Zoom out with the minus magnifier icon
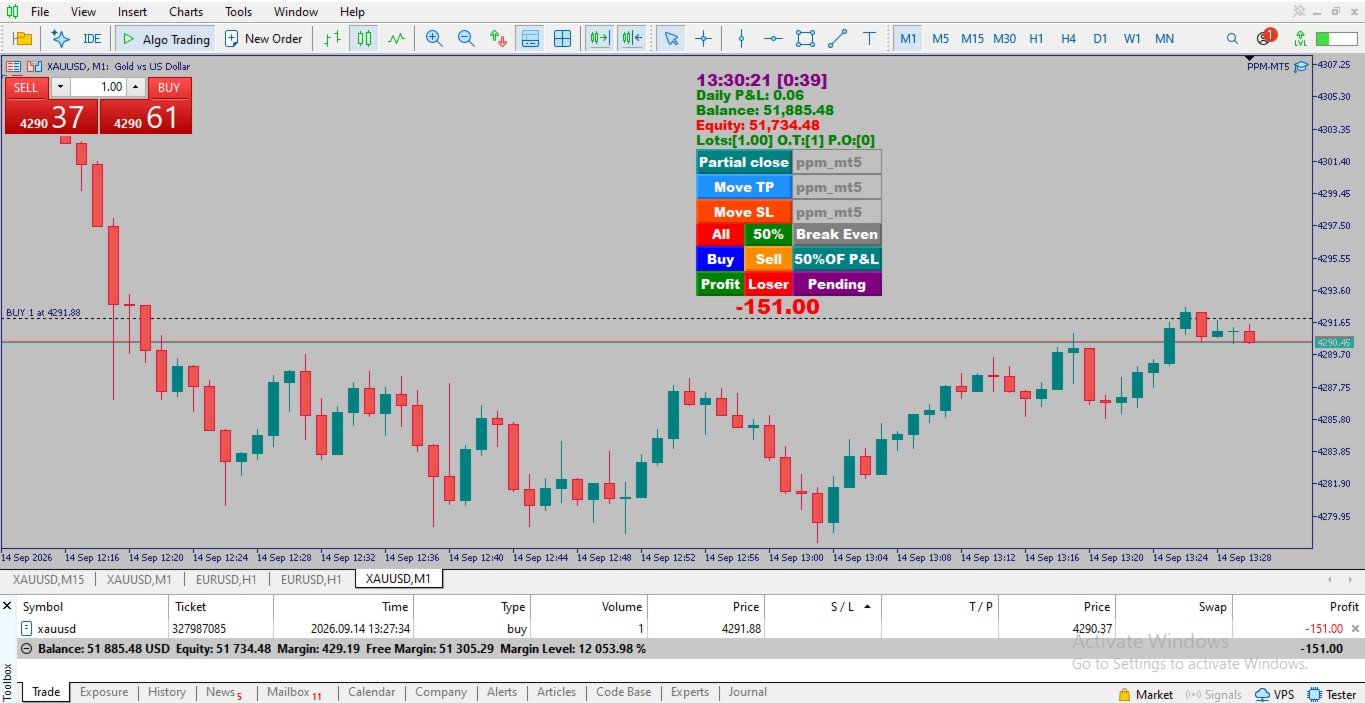Screen dimensions: 1365x703 [x=466, y=38]
